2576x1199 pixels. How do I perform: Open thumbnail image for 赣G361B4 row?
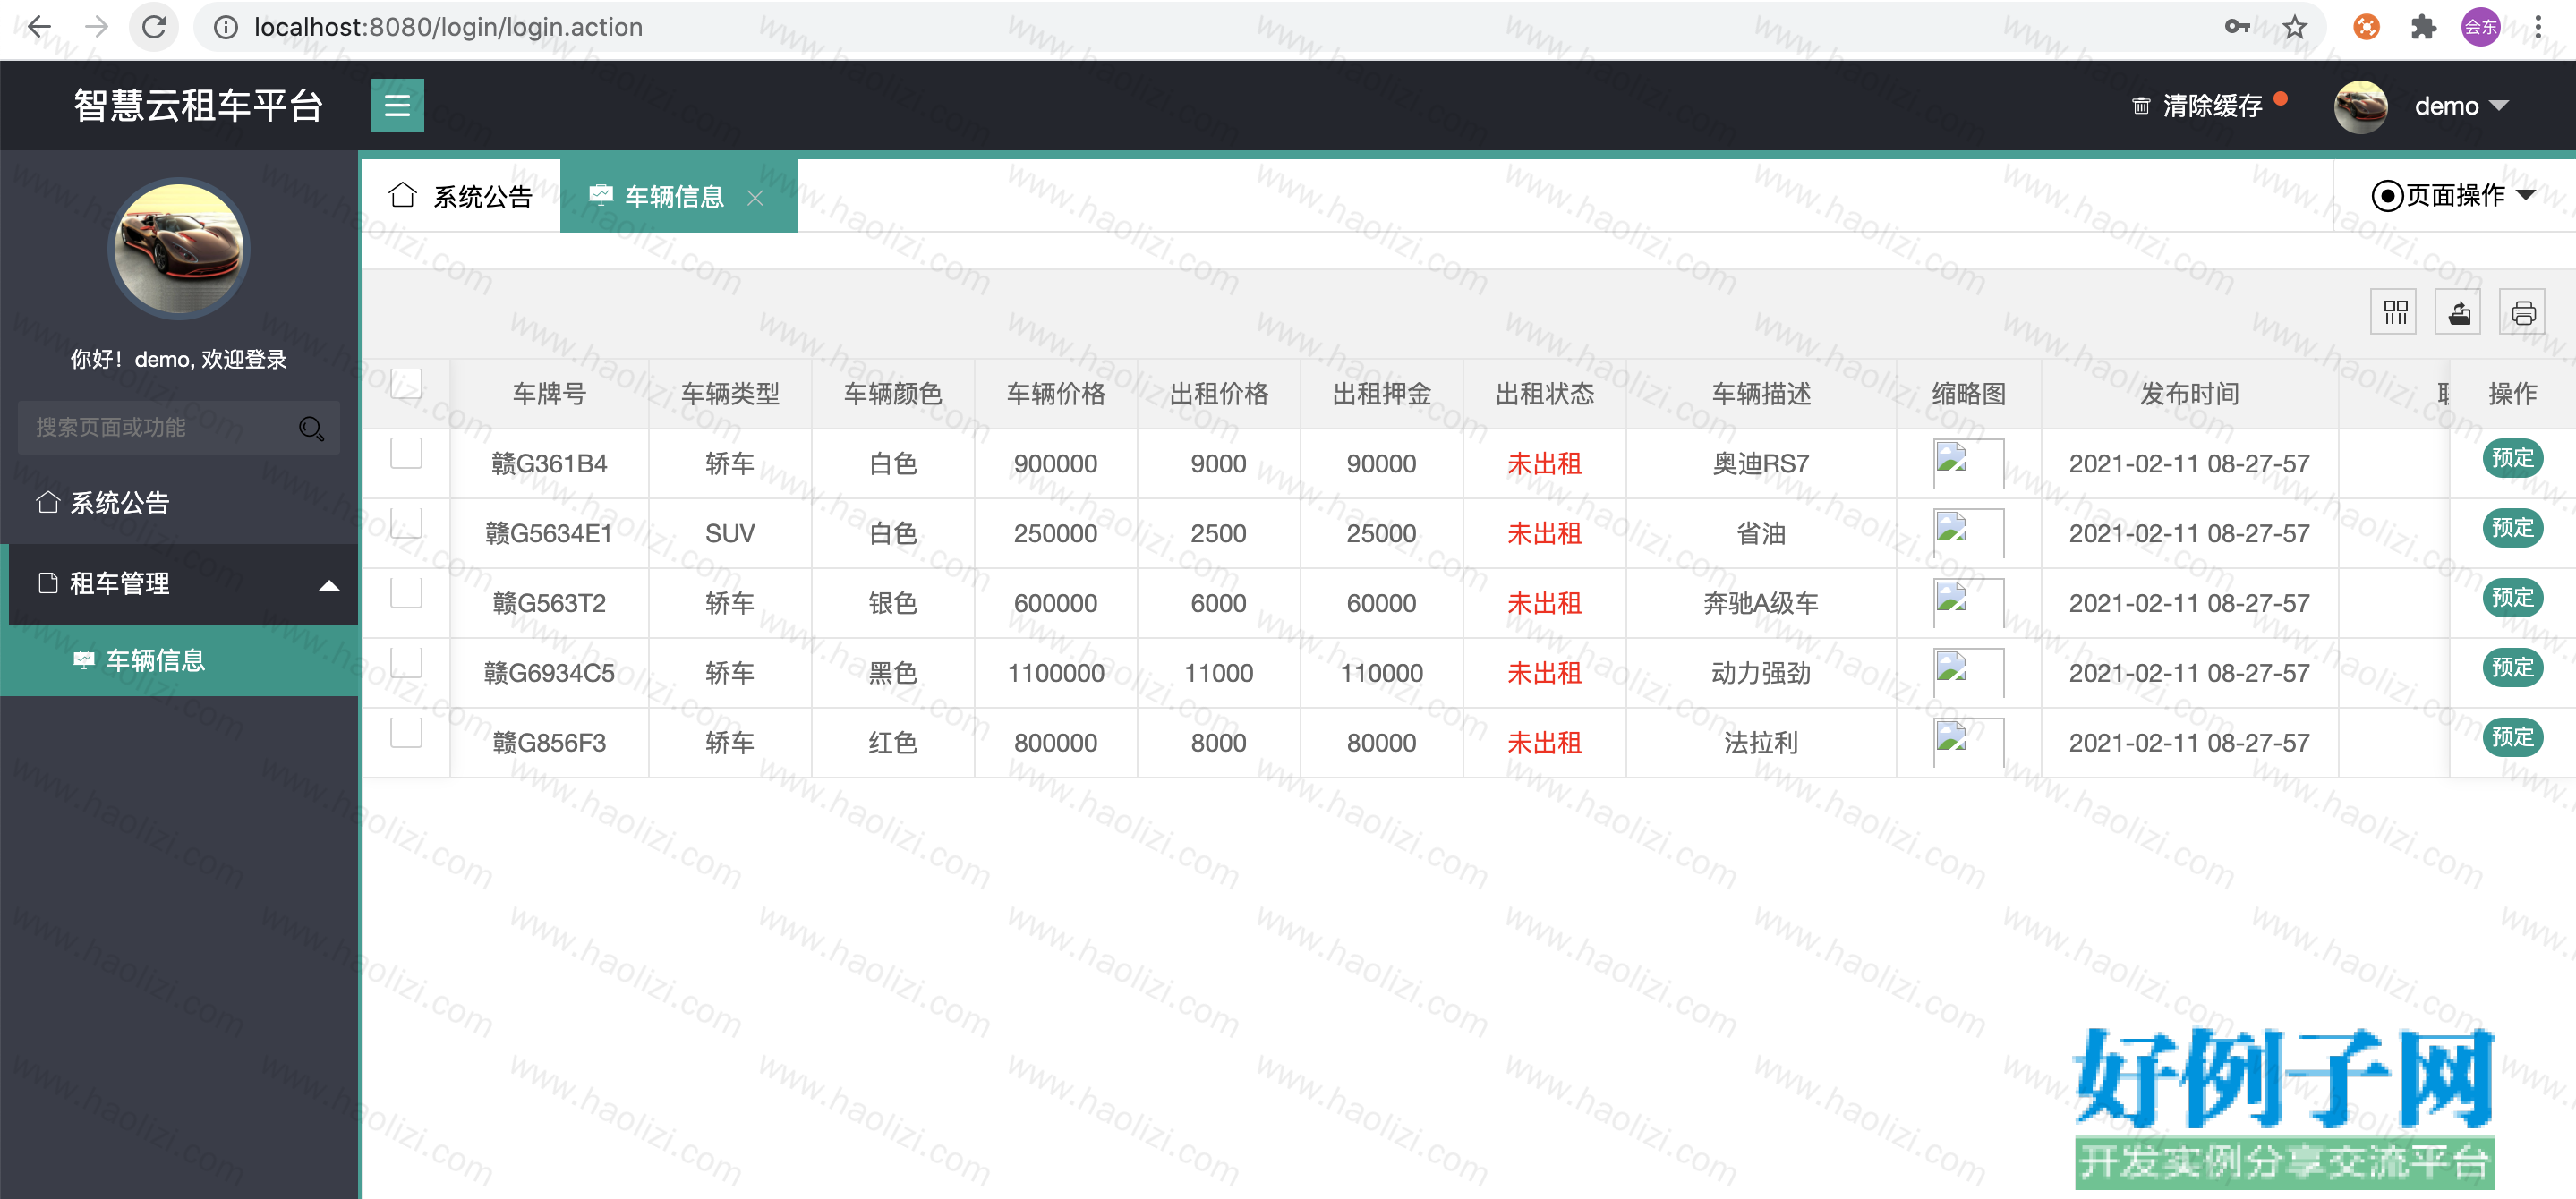coord(1967,463)
